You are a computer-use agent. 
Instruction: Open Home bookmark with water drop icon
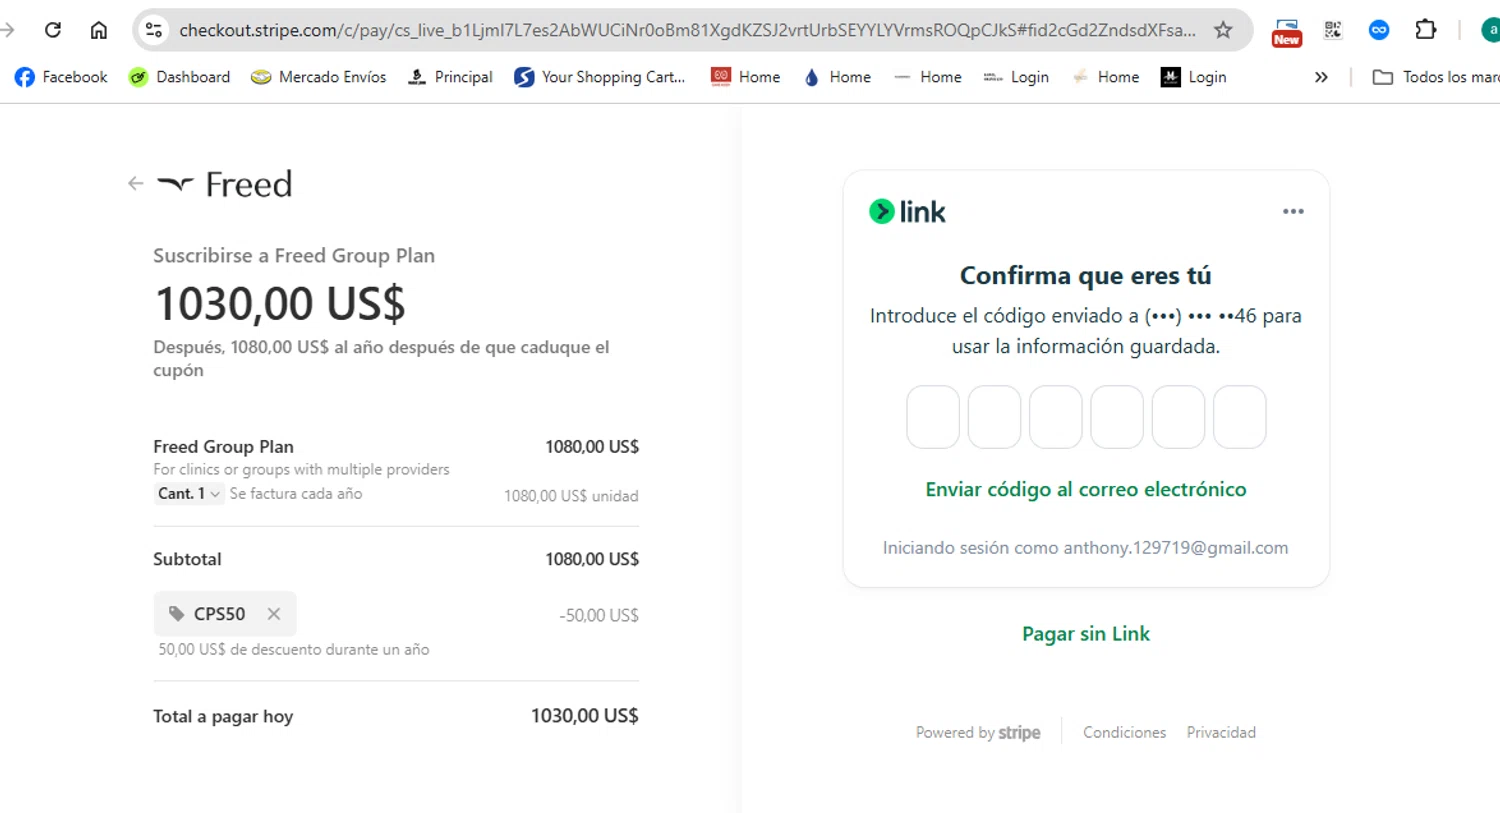[837, 77]
